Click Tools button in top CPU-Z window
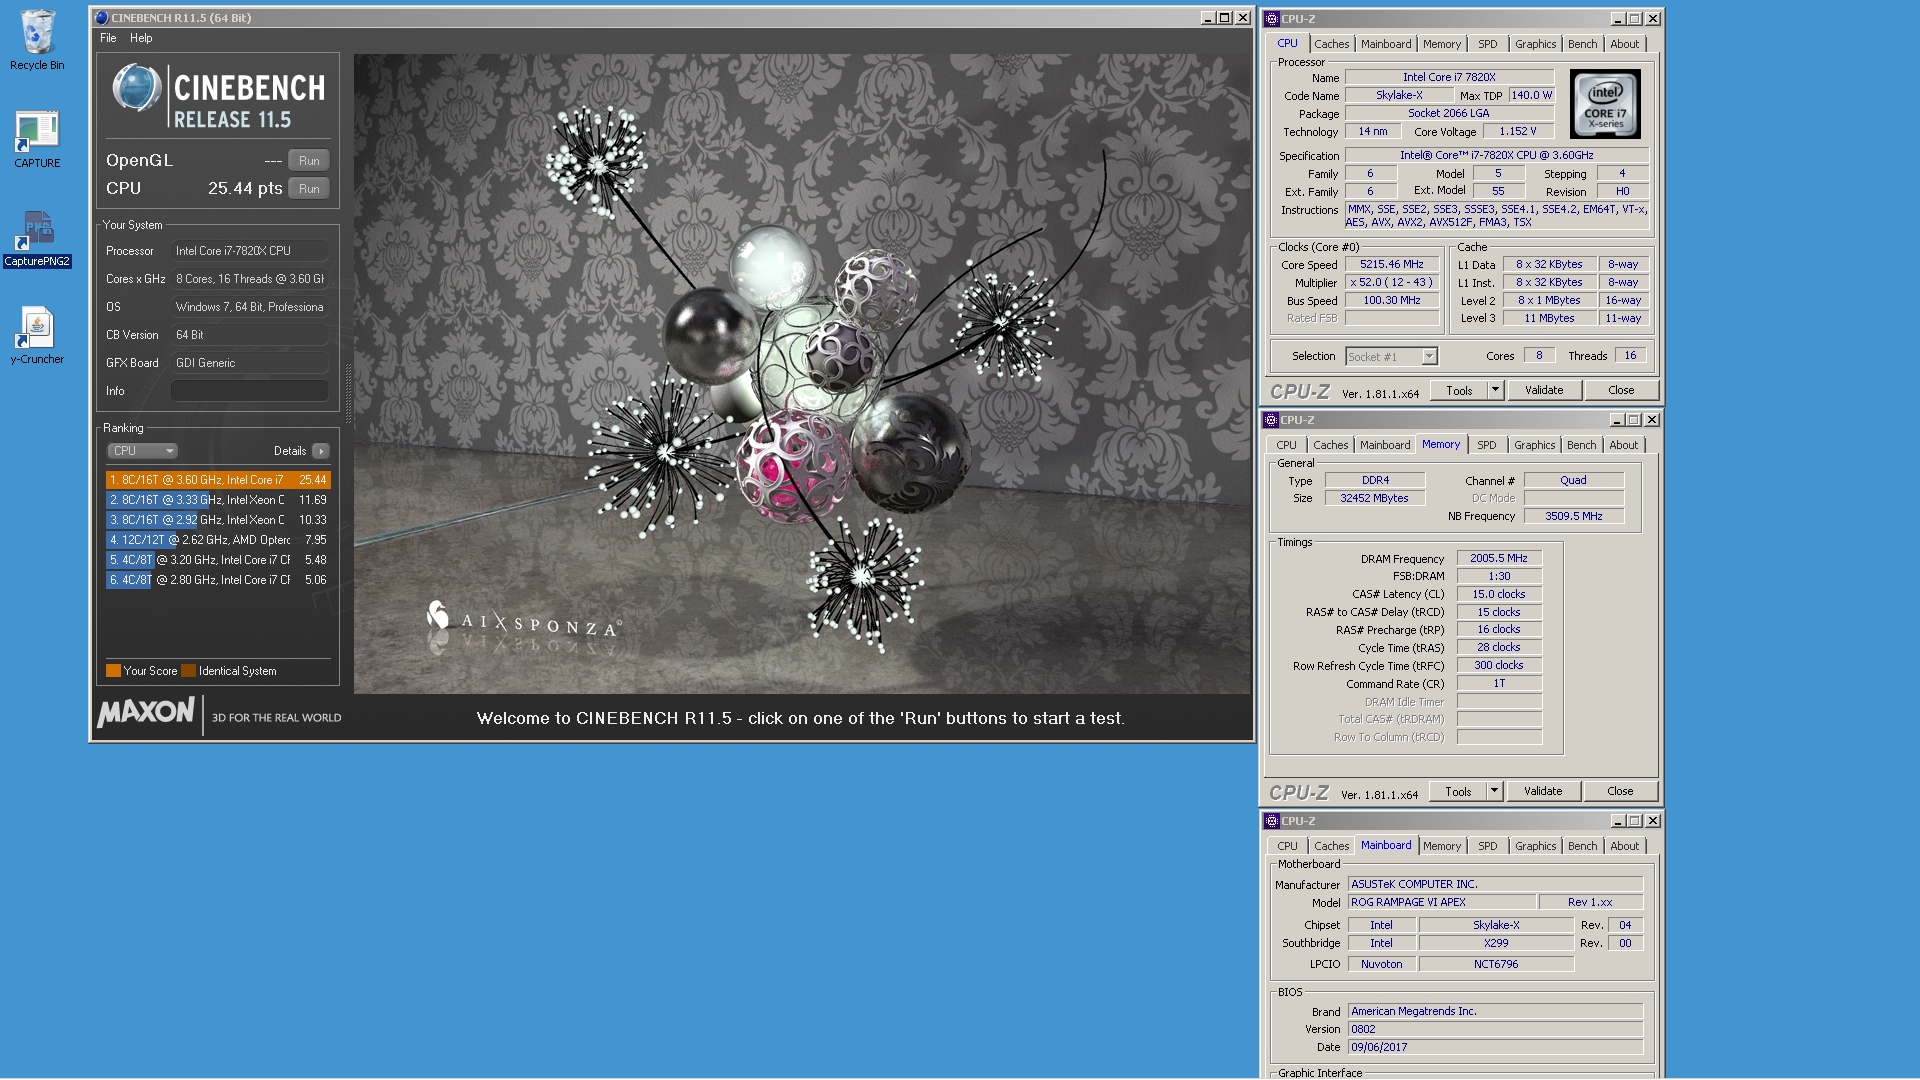Screen dimensions: 1920x1080 pos(1459,391)
